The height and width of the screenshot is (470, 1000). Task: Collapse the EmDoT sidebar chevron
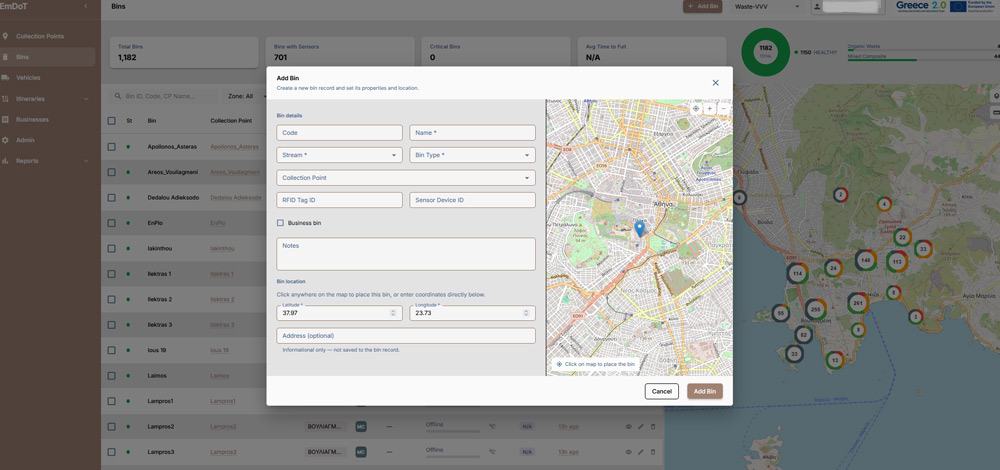tap(86, 6)
